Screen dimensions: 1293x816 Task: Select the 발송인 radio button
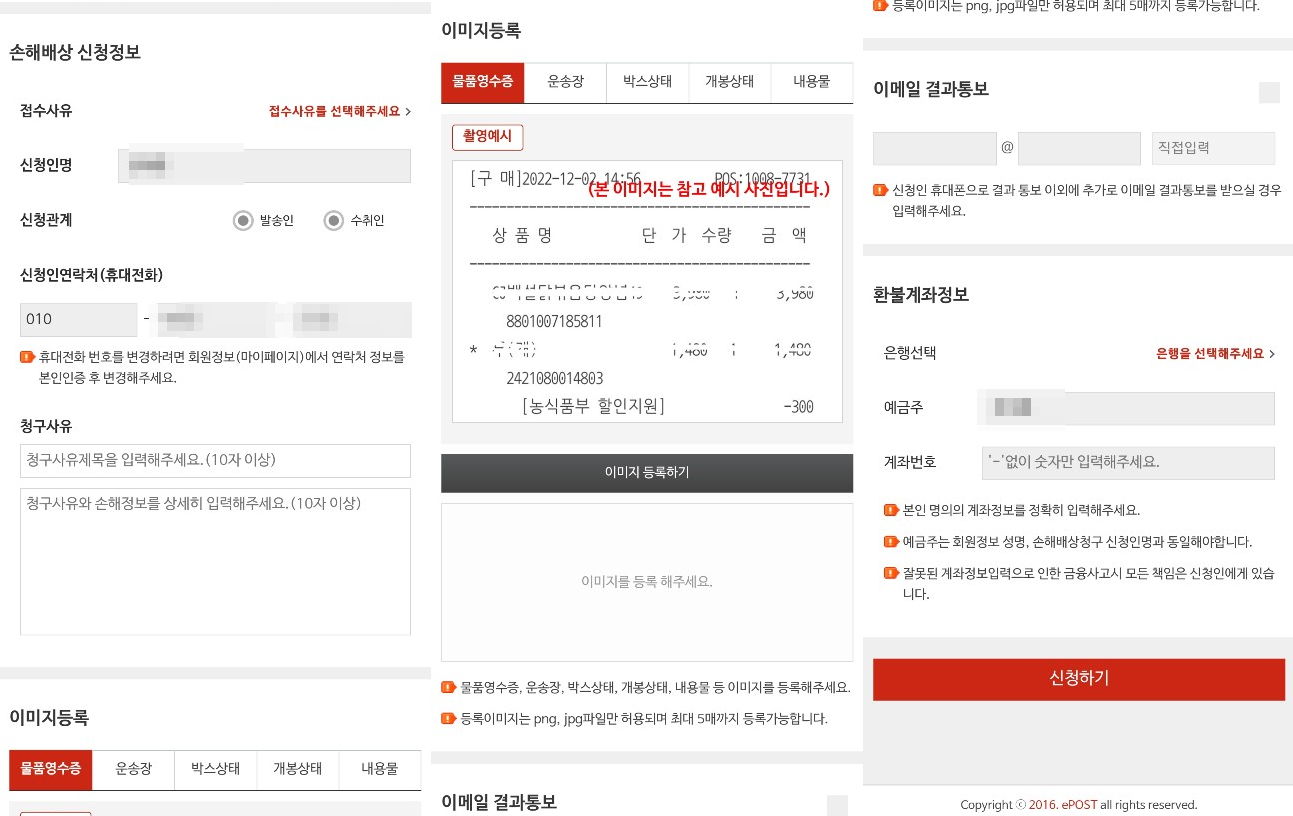[243, 220]
